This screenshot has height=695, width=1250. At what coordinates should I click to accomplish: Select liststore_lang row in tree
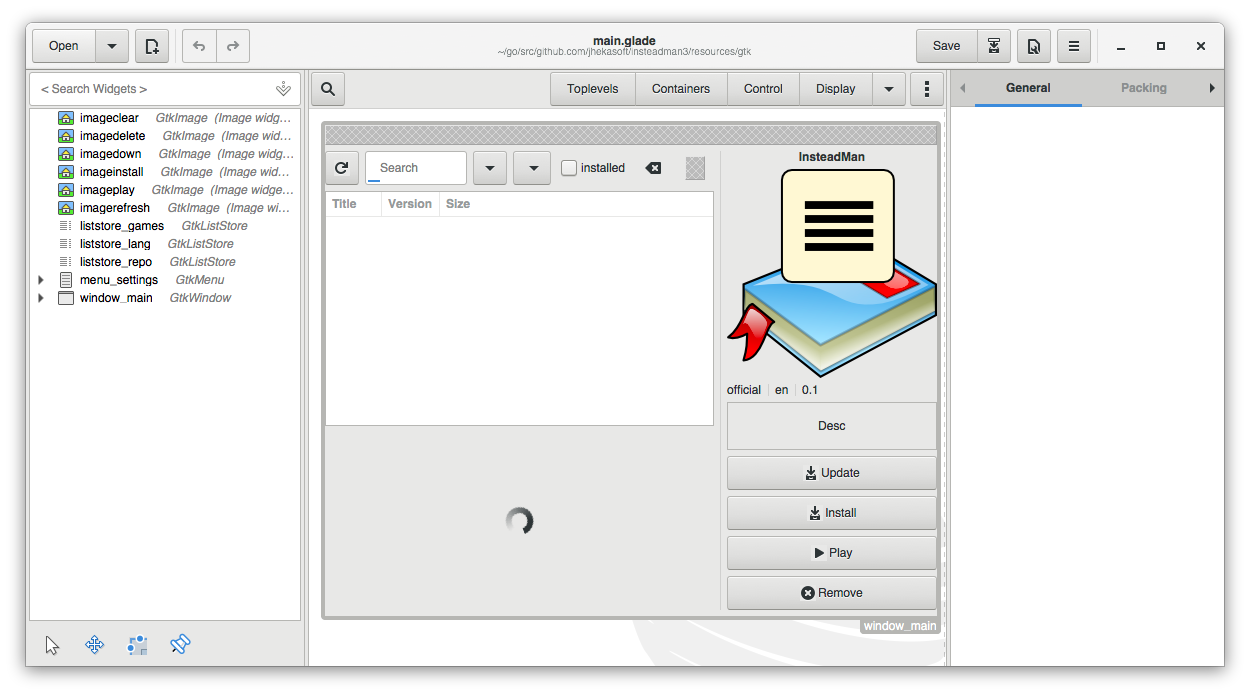coord(165,244)
